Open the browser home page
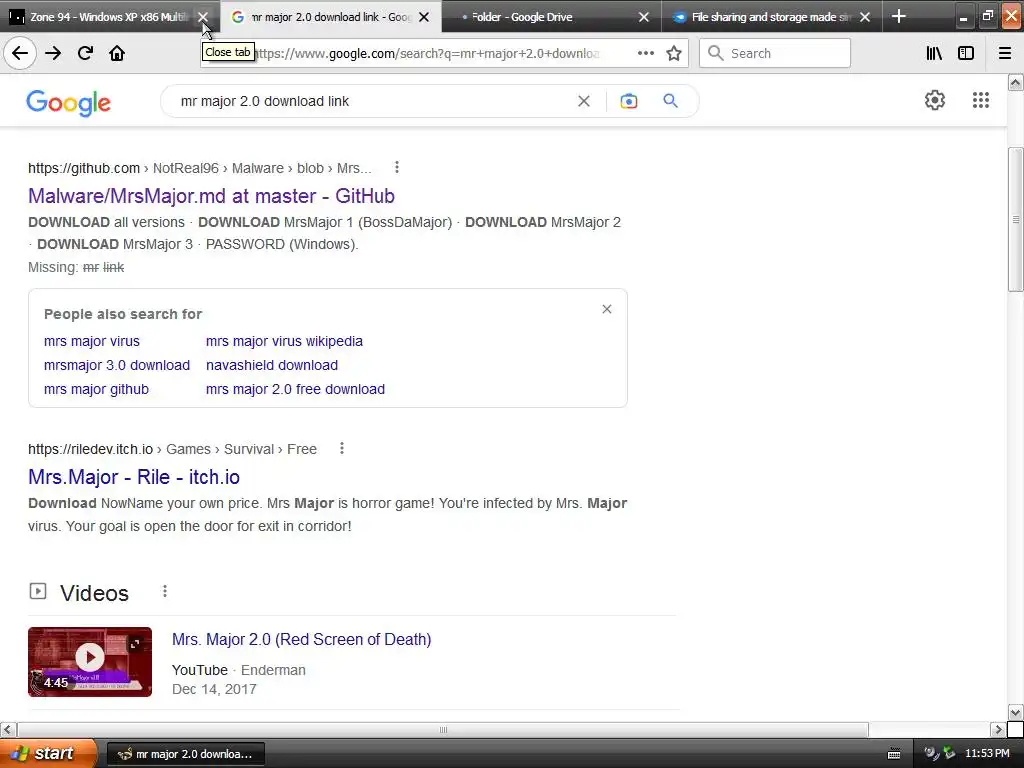 117,53
